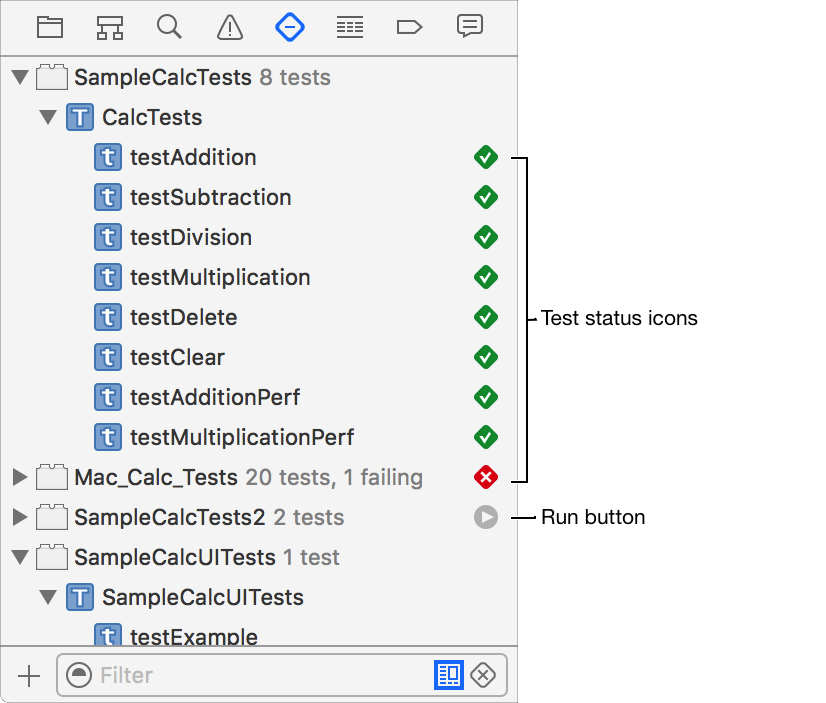The width and height of the screenshot is (826, 703).
Task: Select the Test navigator diamond icon
Action: [x=290, y=27]
